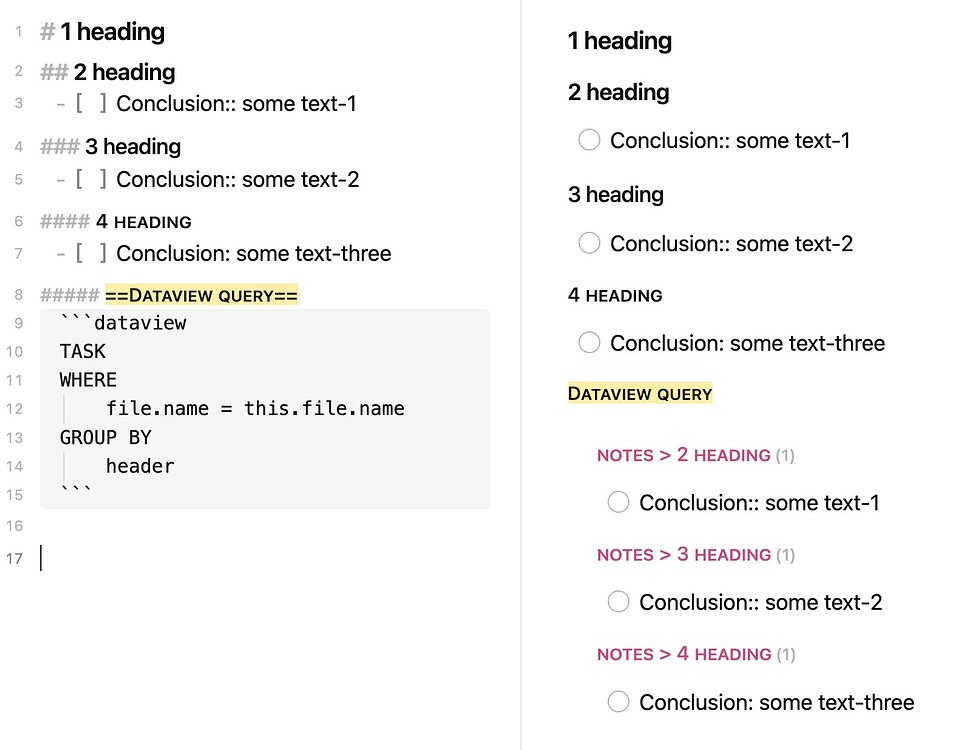The width and height of the screenshot is (958, 750).
Task: Toggle the "Conclusion: some text-three" task checkbox
Action: [x=589, y=343]
